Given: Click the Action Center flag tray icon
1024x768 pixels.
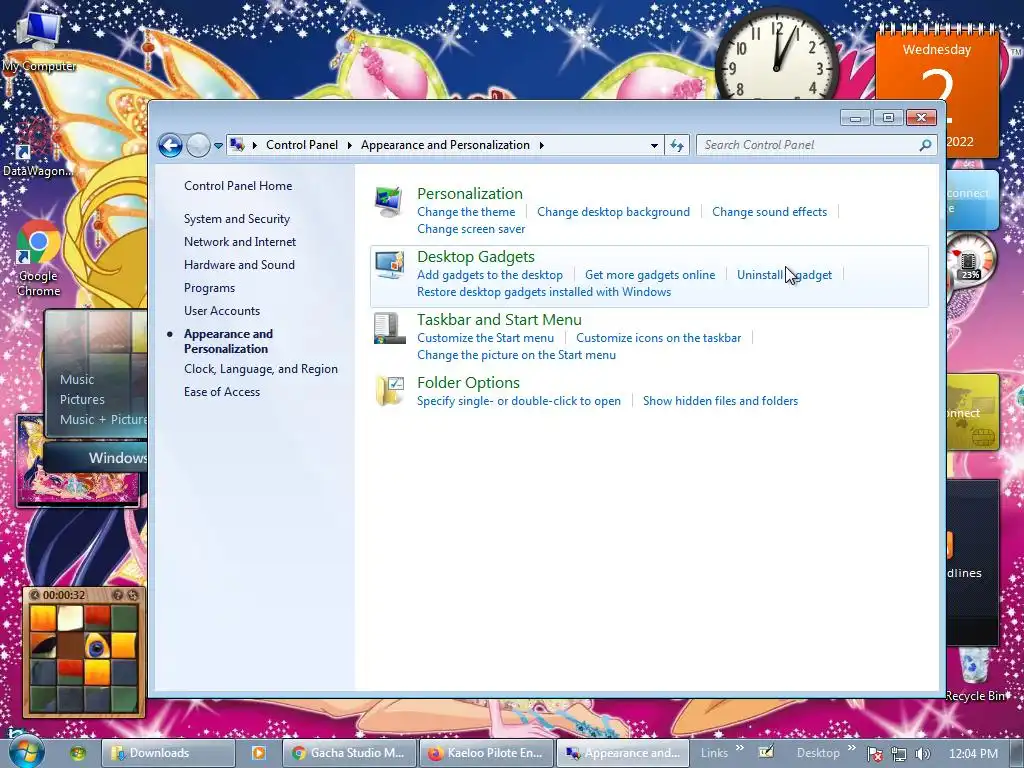Looking at the screenshot, I should pos(874,754).
